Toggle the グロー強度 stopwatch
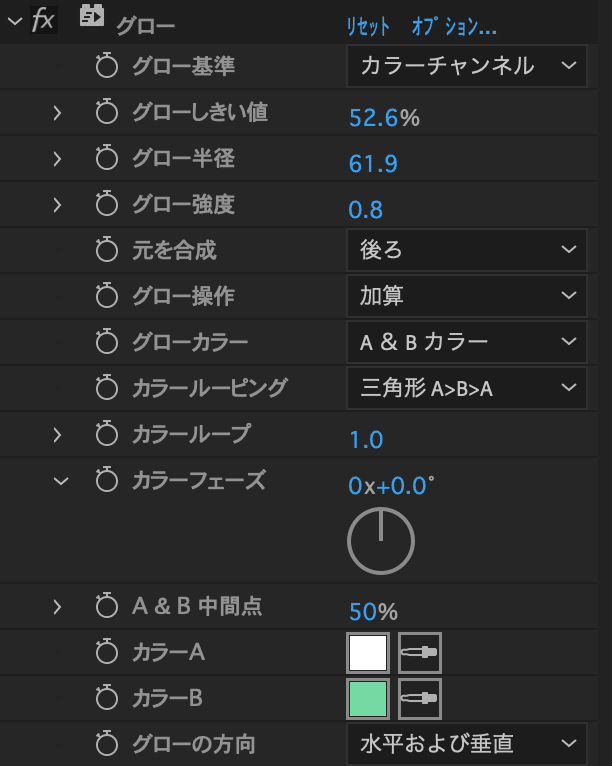The height and width of the screenshot is (766, 612). click(106, 204)
